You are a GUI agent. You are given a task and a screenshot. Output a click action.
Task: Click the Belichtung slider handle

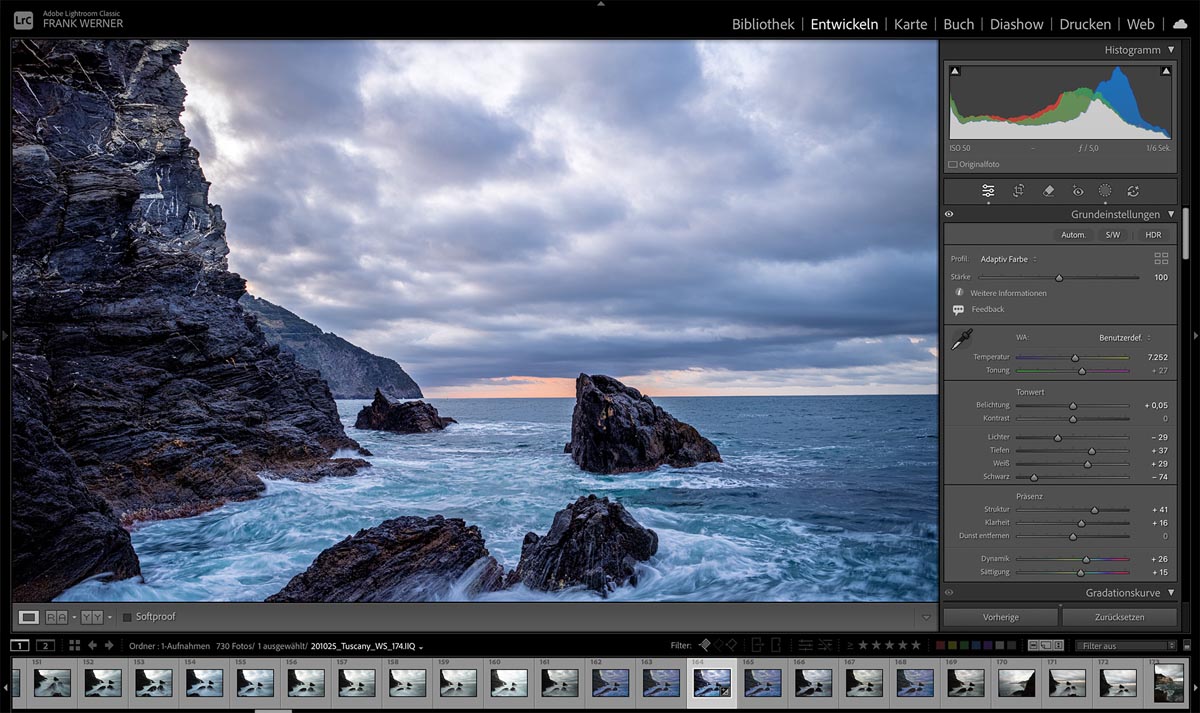(x=1073, y=406)
